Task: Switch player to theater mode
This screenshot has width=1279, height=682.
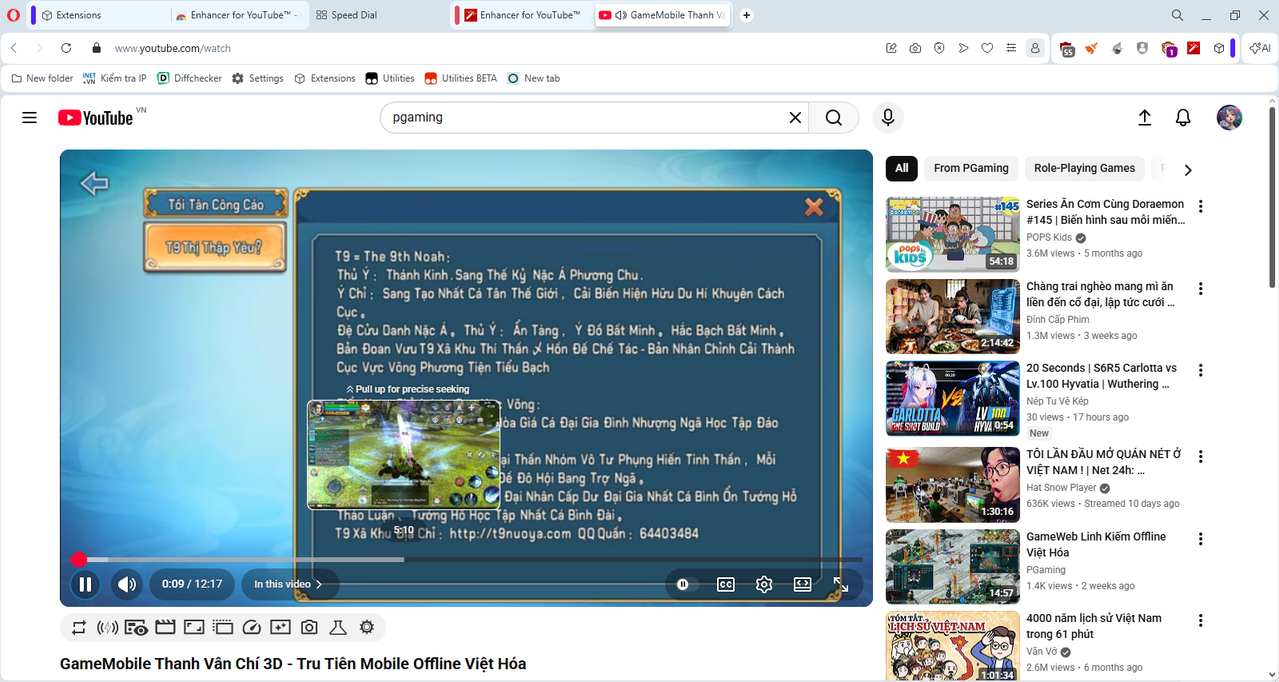Action: pos(802,584)
